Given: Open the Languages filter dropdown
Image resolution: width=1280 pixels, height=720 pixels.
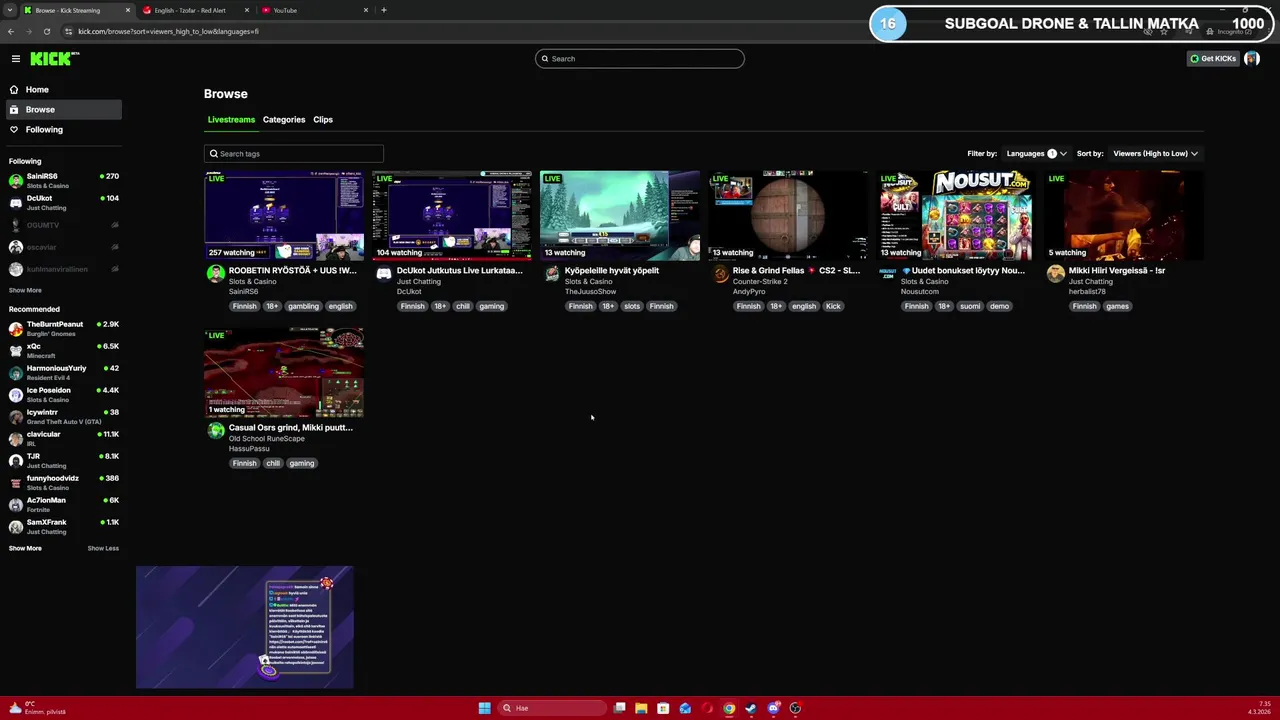Looking at the screenshot, I should (1036, 154).
